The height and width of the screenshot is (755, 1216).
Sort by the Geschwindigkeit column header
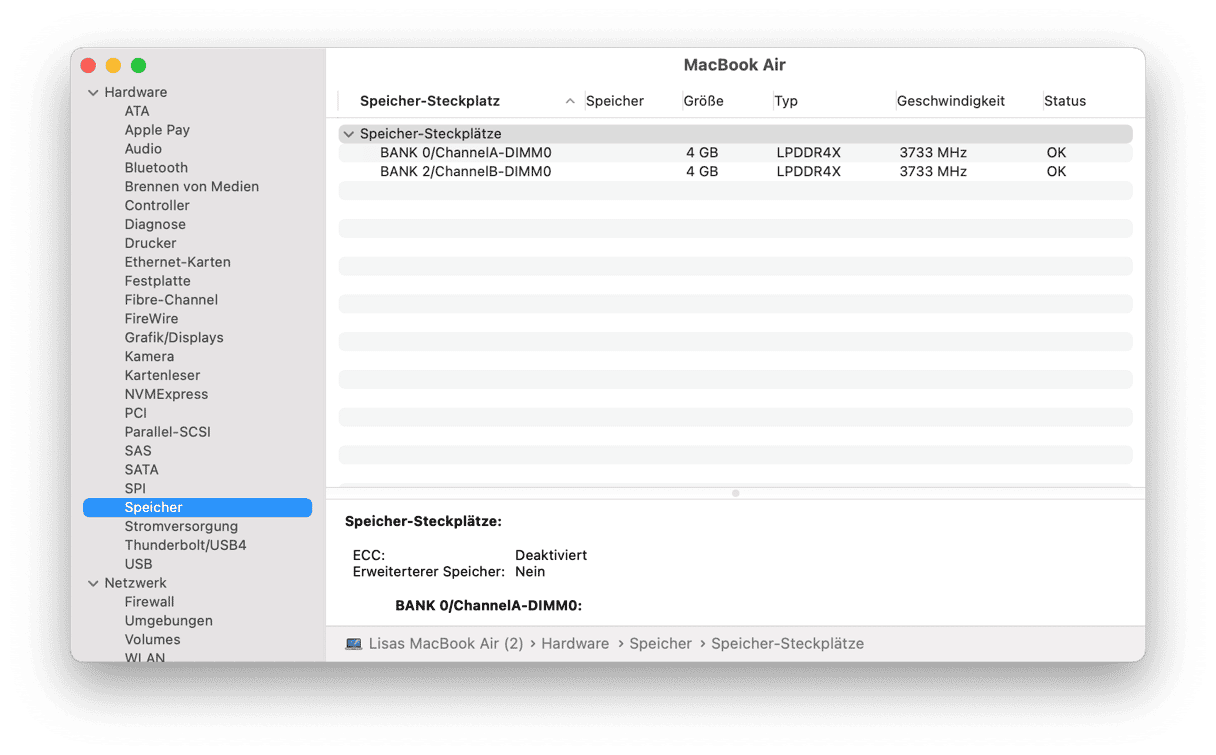pyautogui.click(x=950, y=101)
